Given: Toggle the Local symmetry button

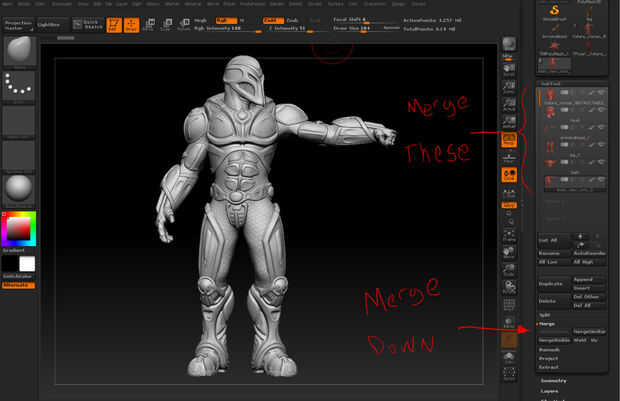Looking at the screenshot, I should [509, 176].
